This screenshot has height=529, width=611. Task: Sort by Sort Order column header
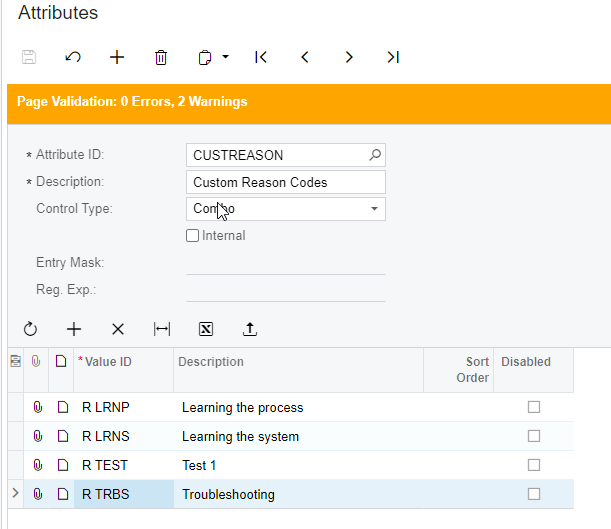click(459, 370)
